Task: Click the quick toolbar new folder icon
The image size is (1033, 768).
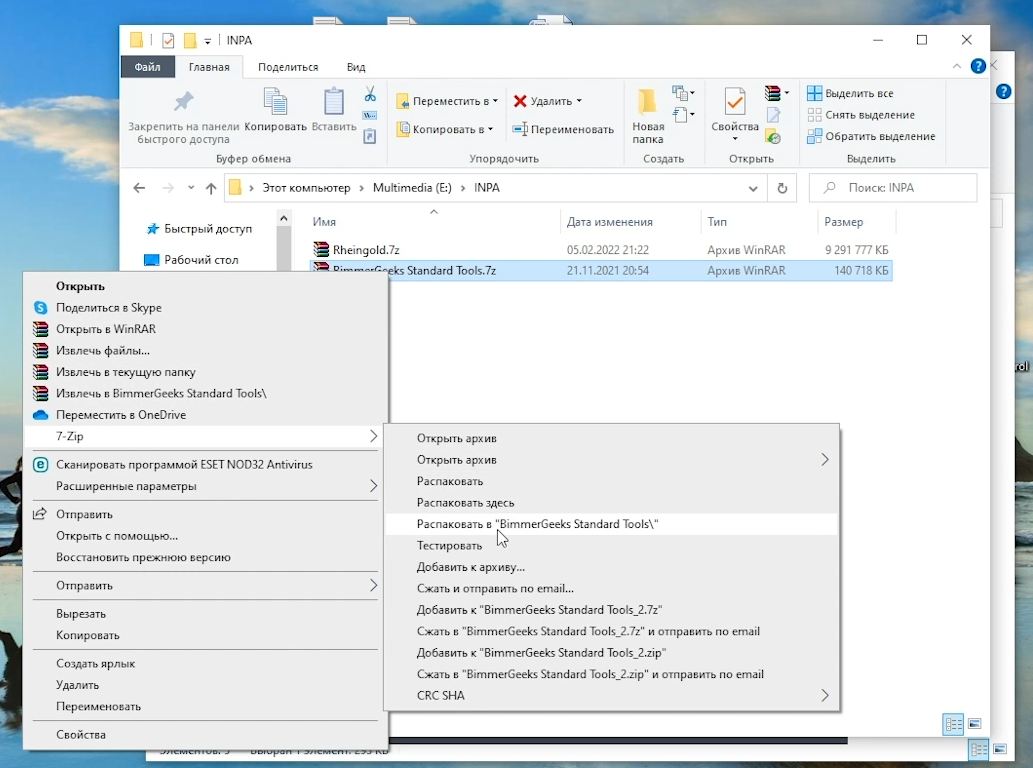Action: [190, 41]
